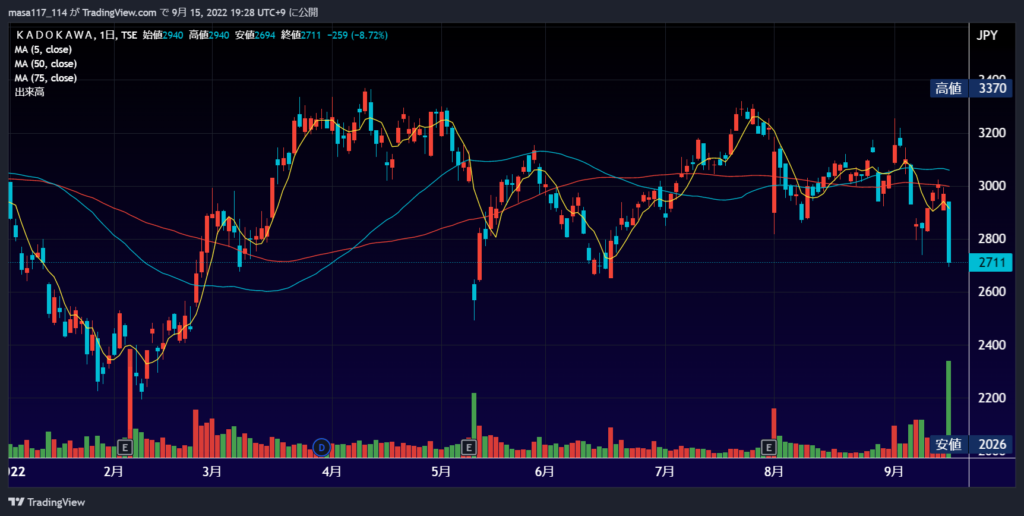Click the JPY currency label

coord(987,36)
